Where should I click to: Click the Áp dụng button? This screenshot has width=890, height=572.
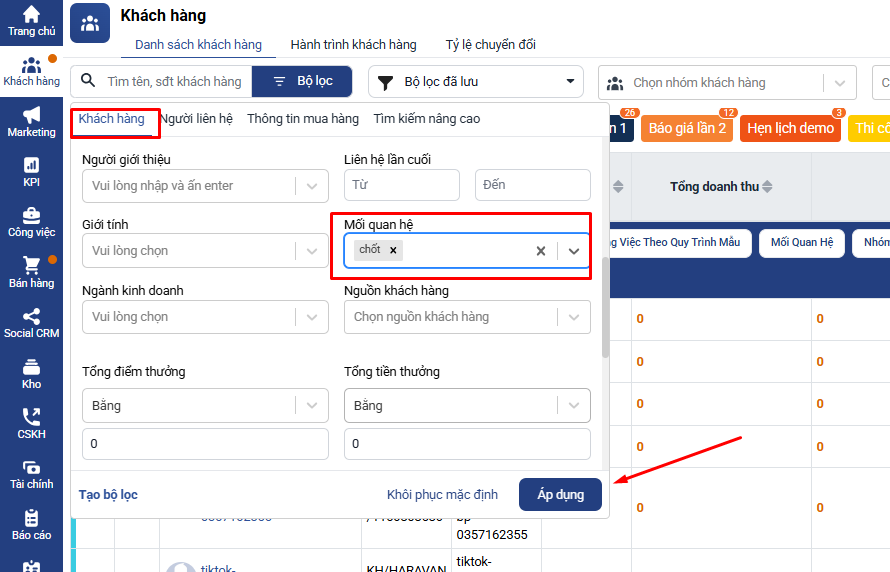[559, 495]
